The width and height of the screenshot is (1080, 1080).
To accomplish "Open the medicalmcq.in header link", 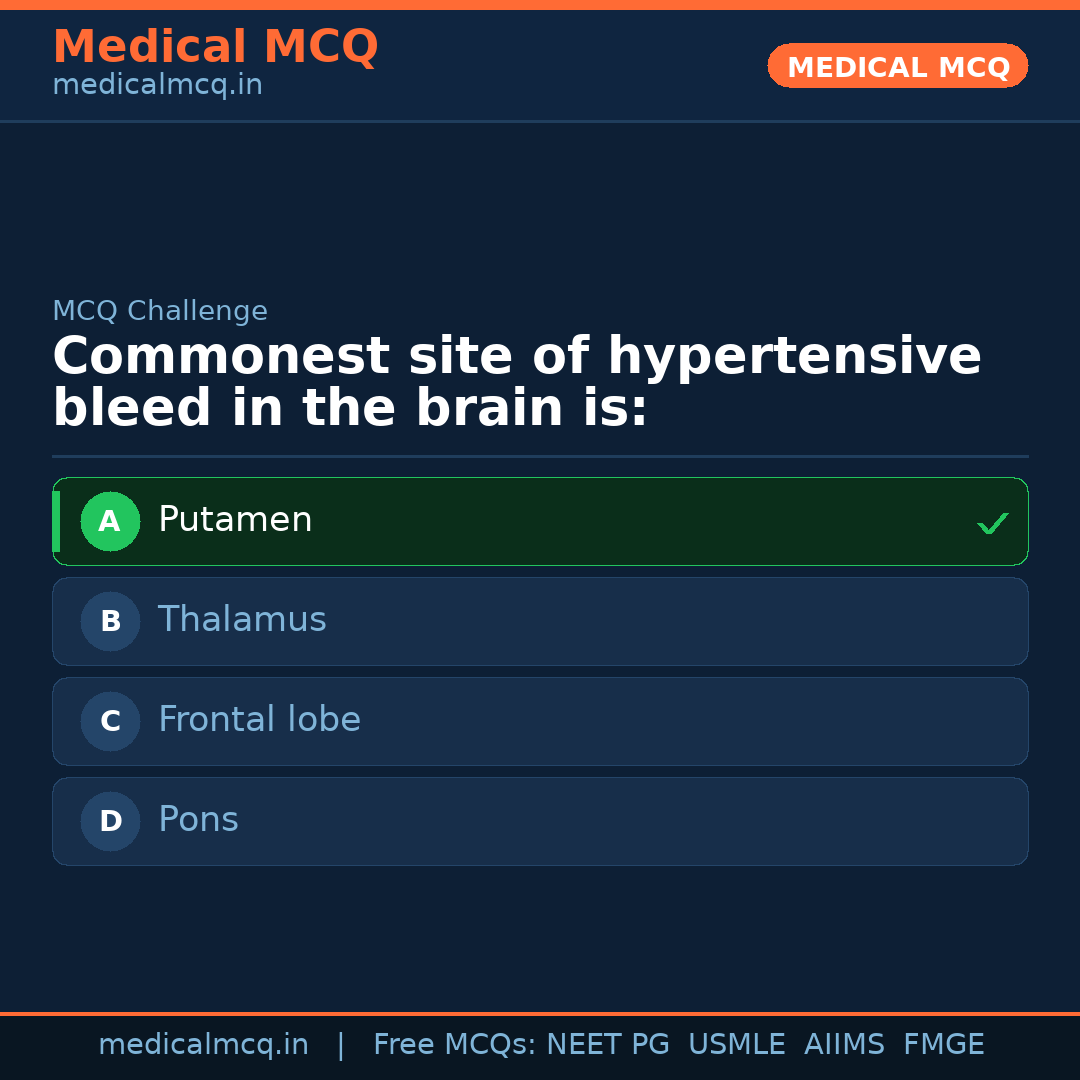I will (x=156, y=84).
